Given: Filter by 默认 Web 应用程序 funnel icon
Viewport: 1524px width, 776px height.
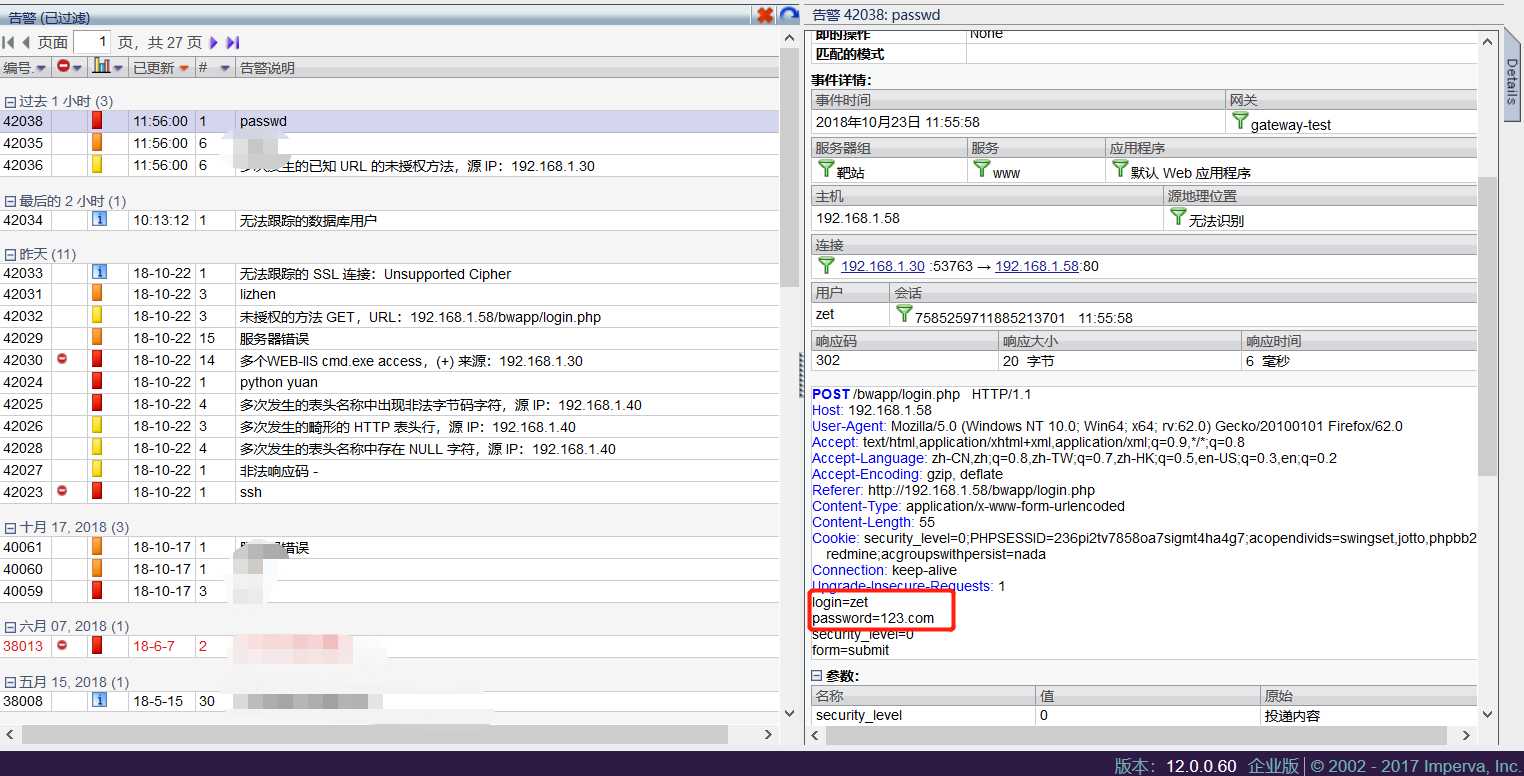Looking at the screenshot, I should 1120,169.
